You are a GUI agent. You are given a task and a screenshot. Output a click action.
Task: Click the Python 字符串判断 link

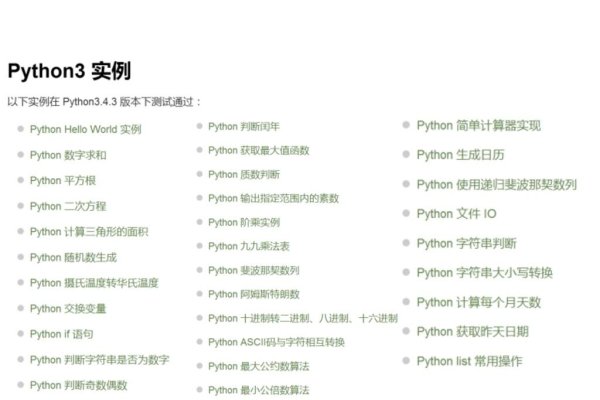coord(466,243)
